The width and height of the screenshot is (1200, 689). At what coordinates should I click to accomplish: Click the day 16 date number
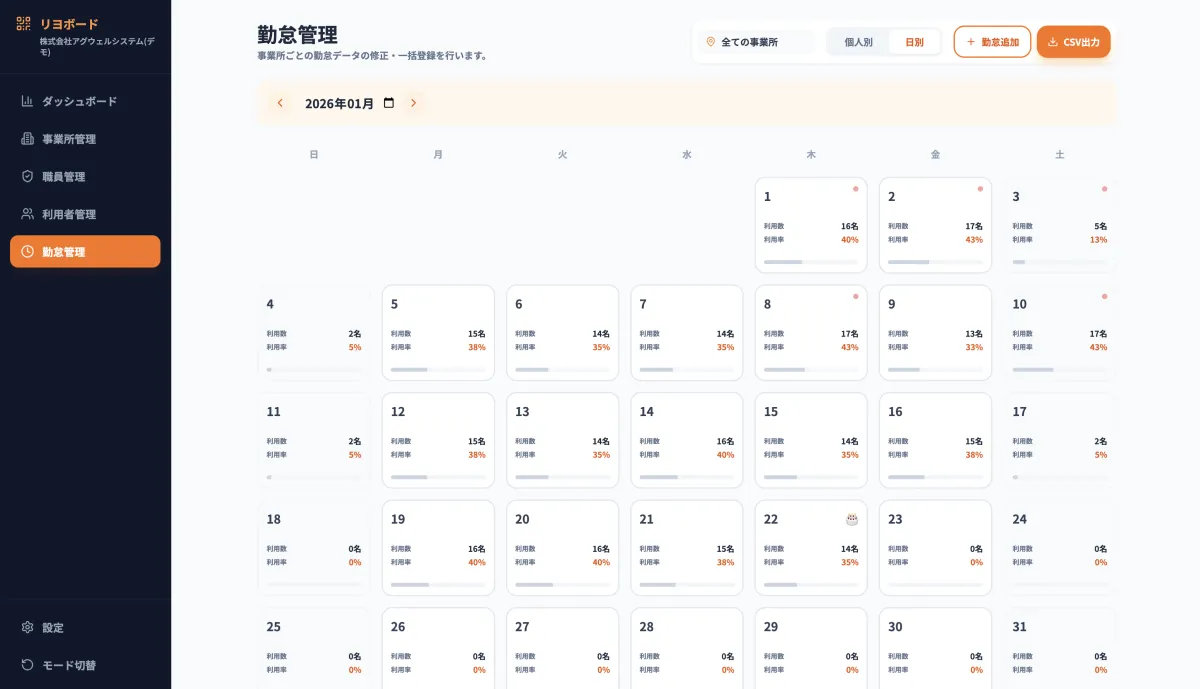click(x=895, y=411)
